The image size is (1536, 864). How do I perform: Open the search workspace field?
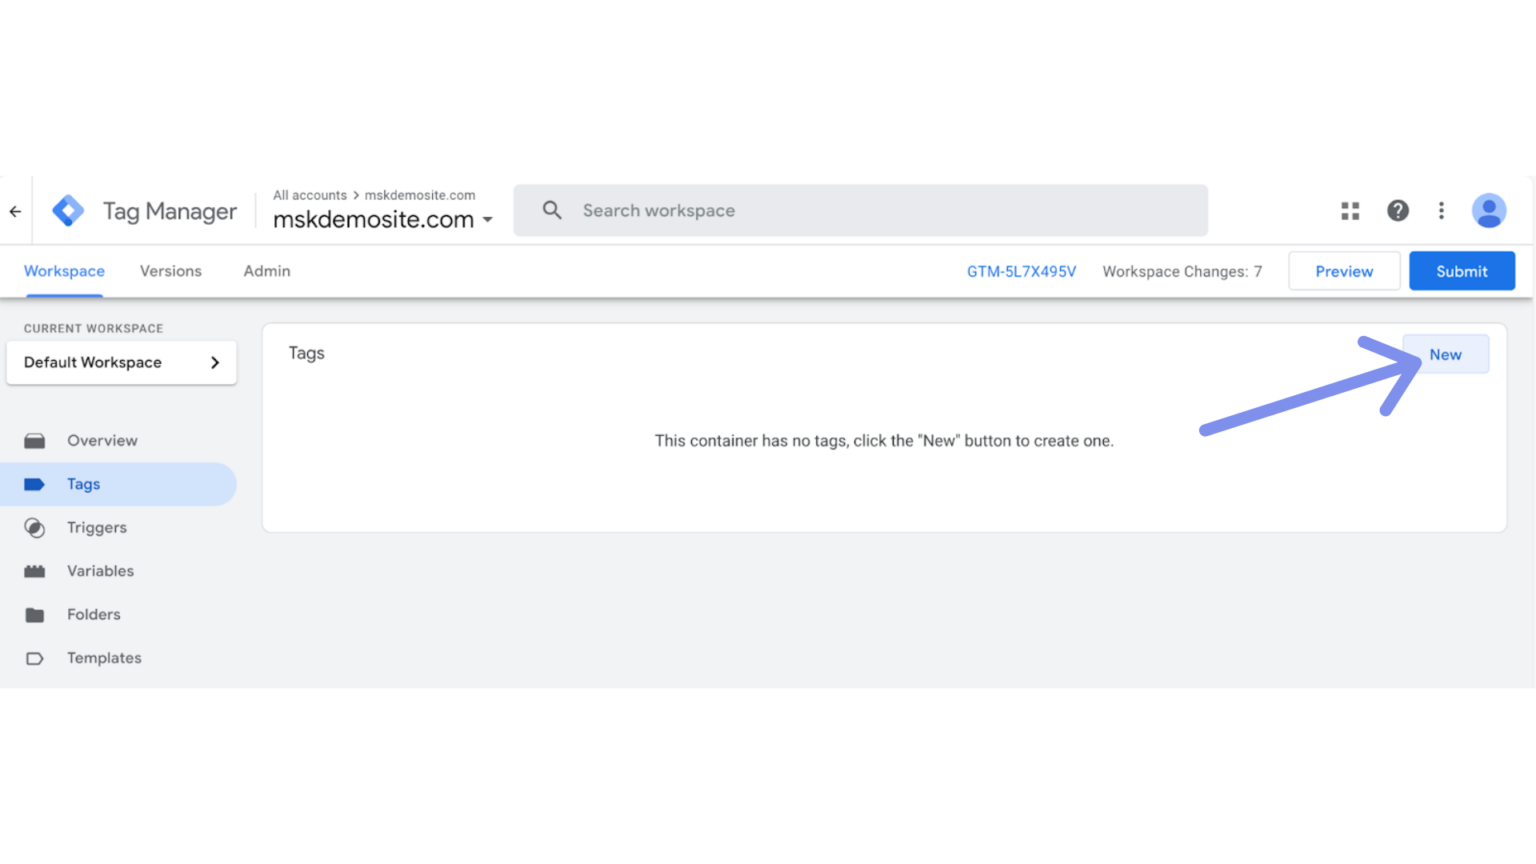coord(860,210)
